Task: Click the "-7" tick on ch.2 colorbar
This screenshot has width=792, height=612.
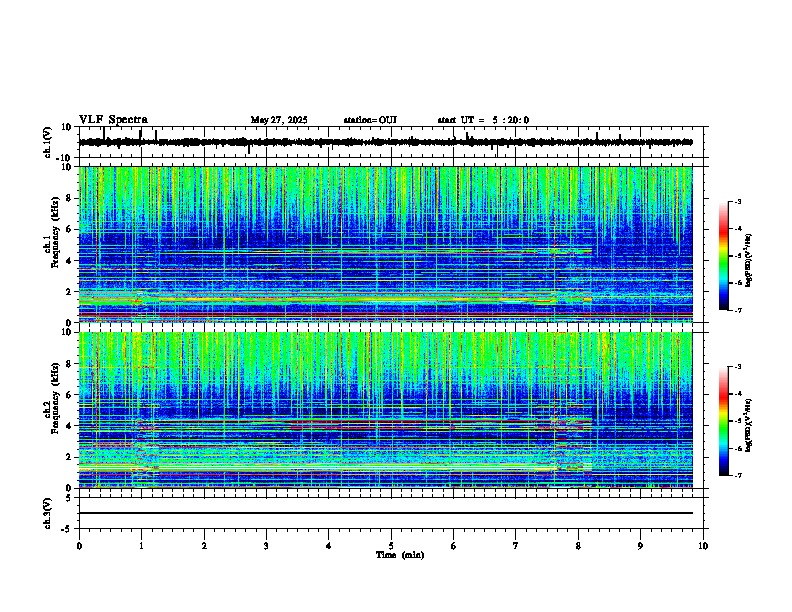Action: click(x=737, y=476)
